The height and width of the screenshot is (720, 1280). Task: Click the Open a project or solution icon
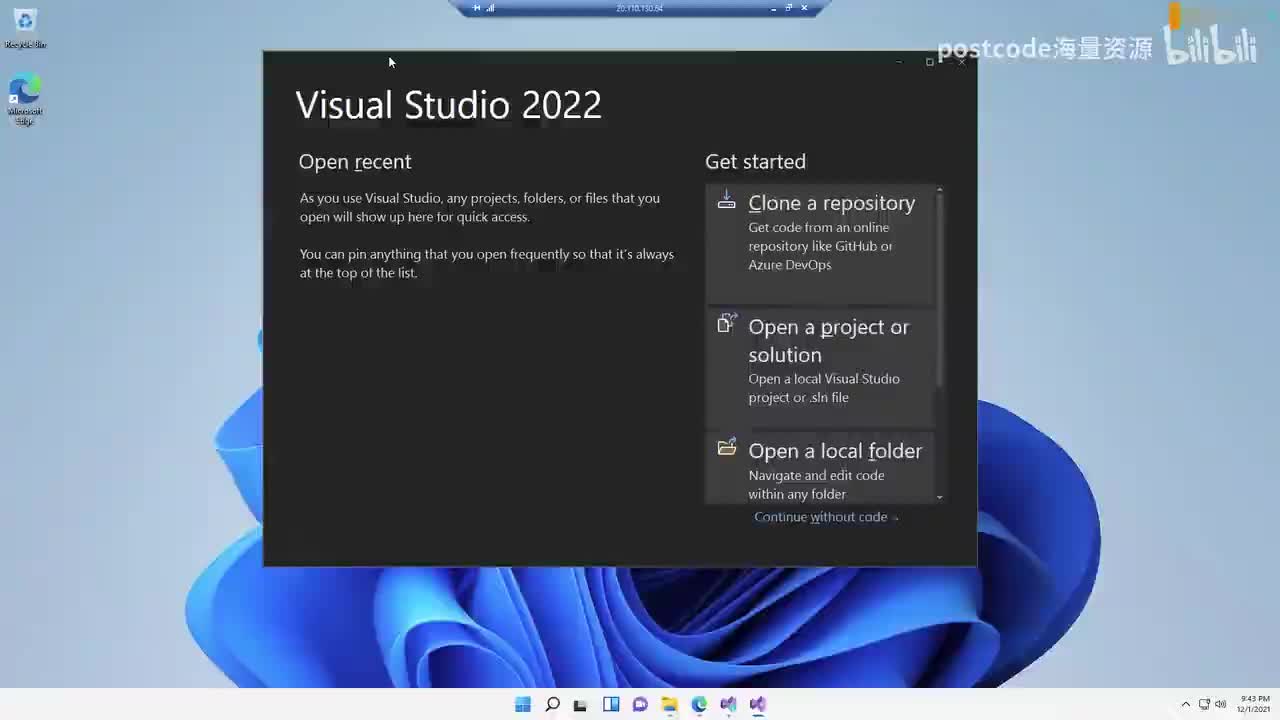click(x=727, y=323)
